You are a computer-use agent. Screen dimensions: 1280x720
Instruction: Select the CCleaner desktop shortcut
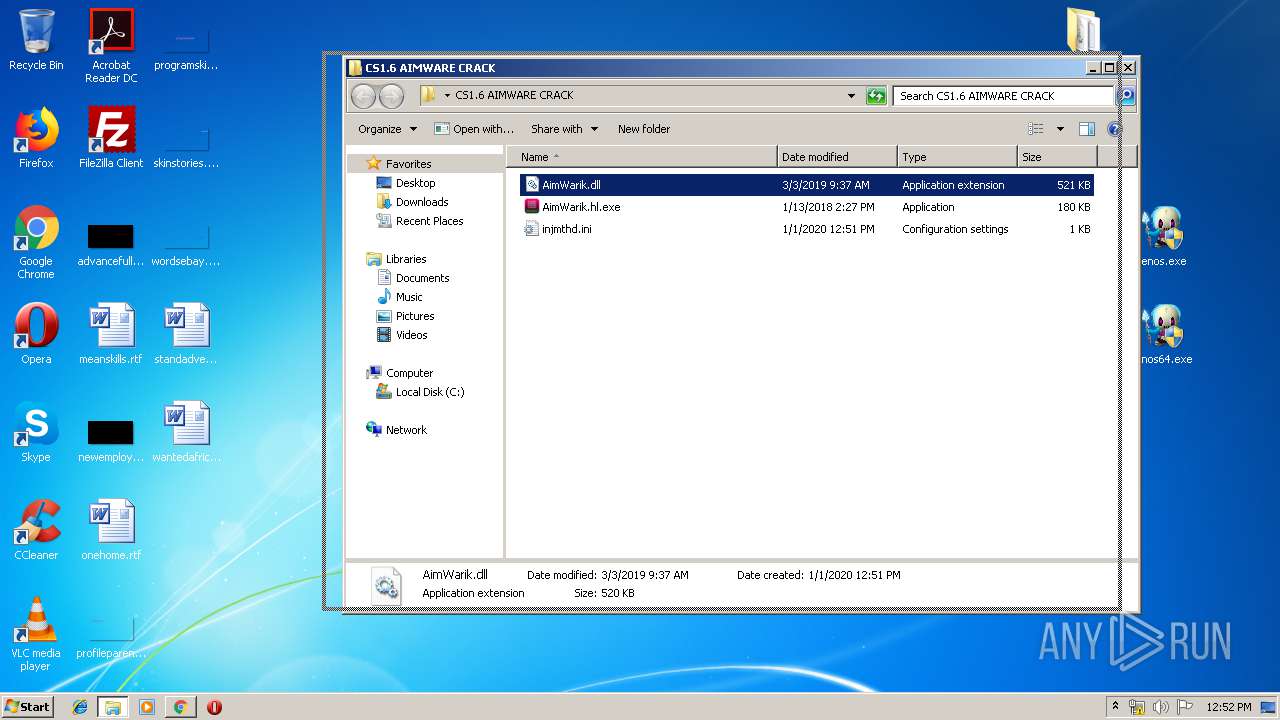coord(36,530)
